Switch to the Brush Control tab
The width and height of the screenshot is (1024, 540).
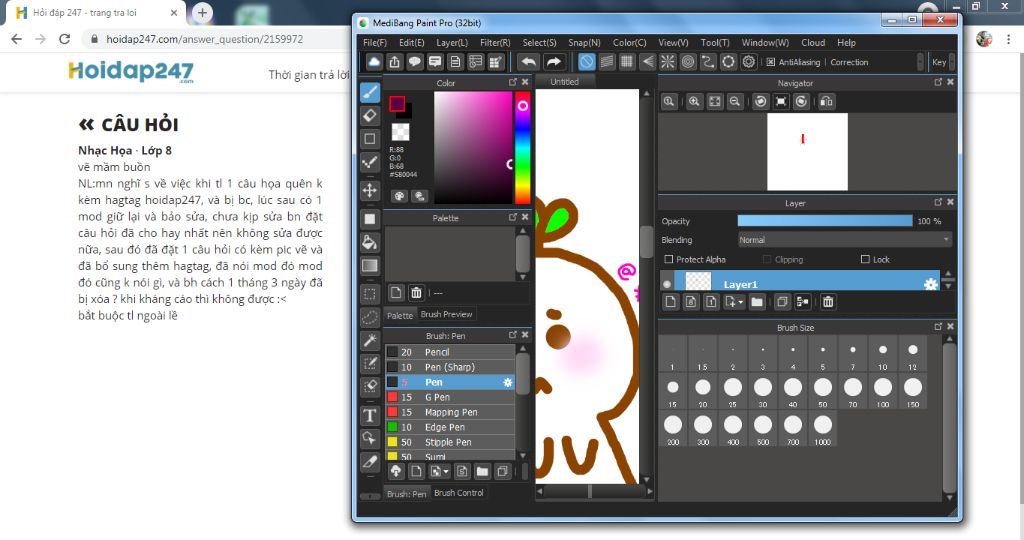458,493
